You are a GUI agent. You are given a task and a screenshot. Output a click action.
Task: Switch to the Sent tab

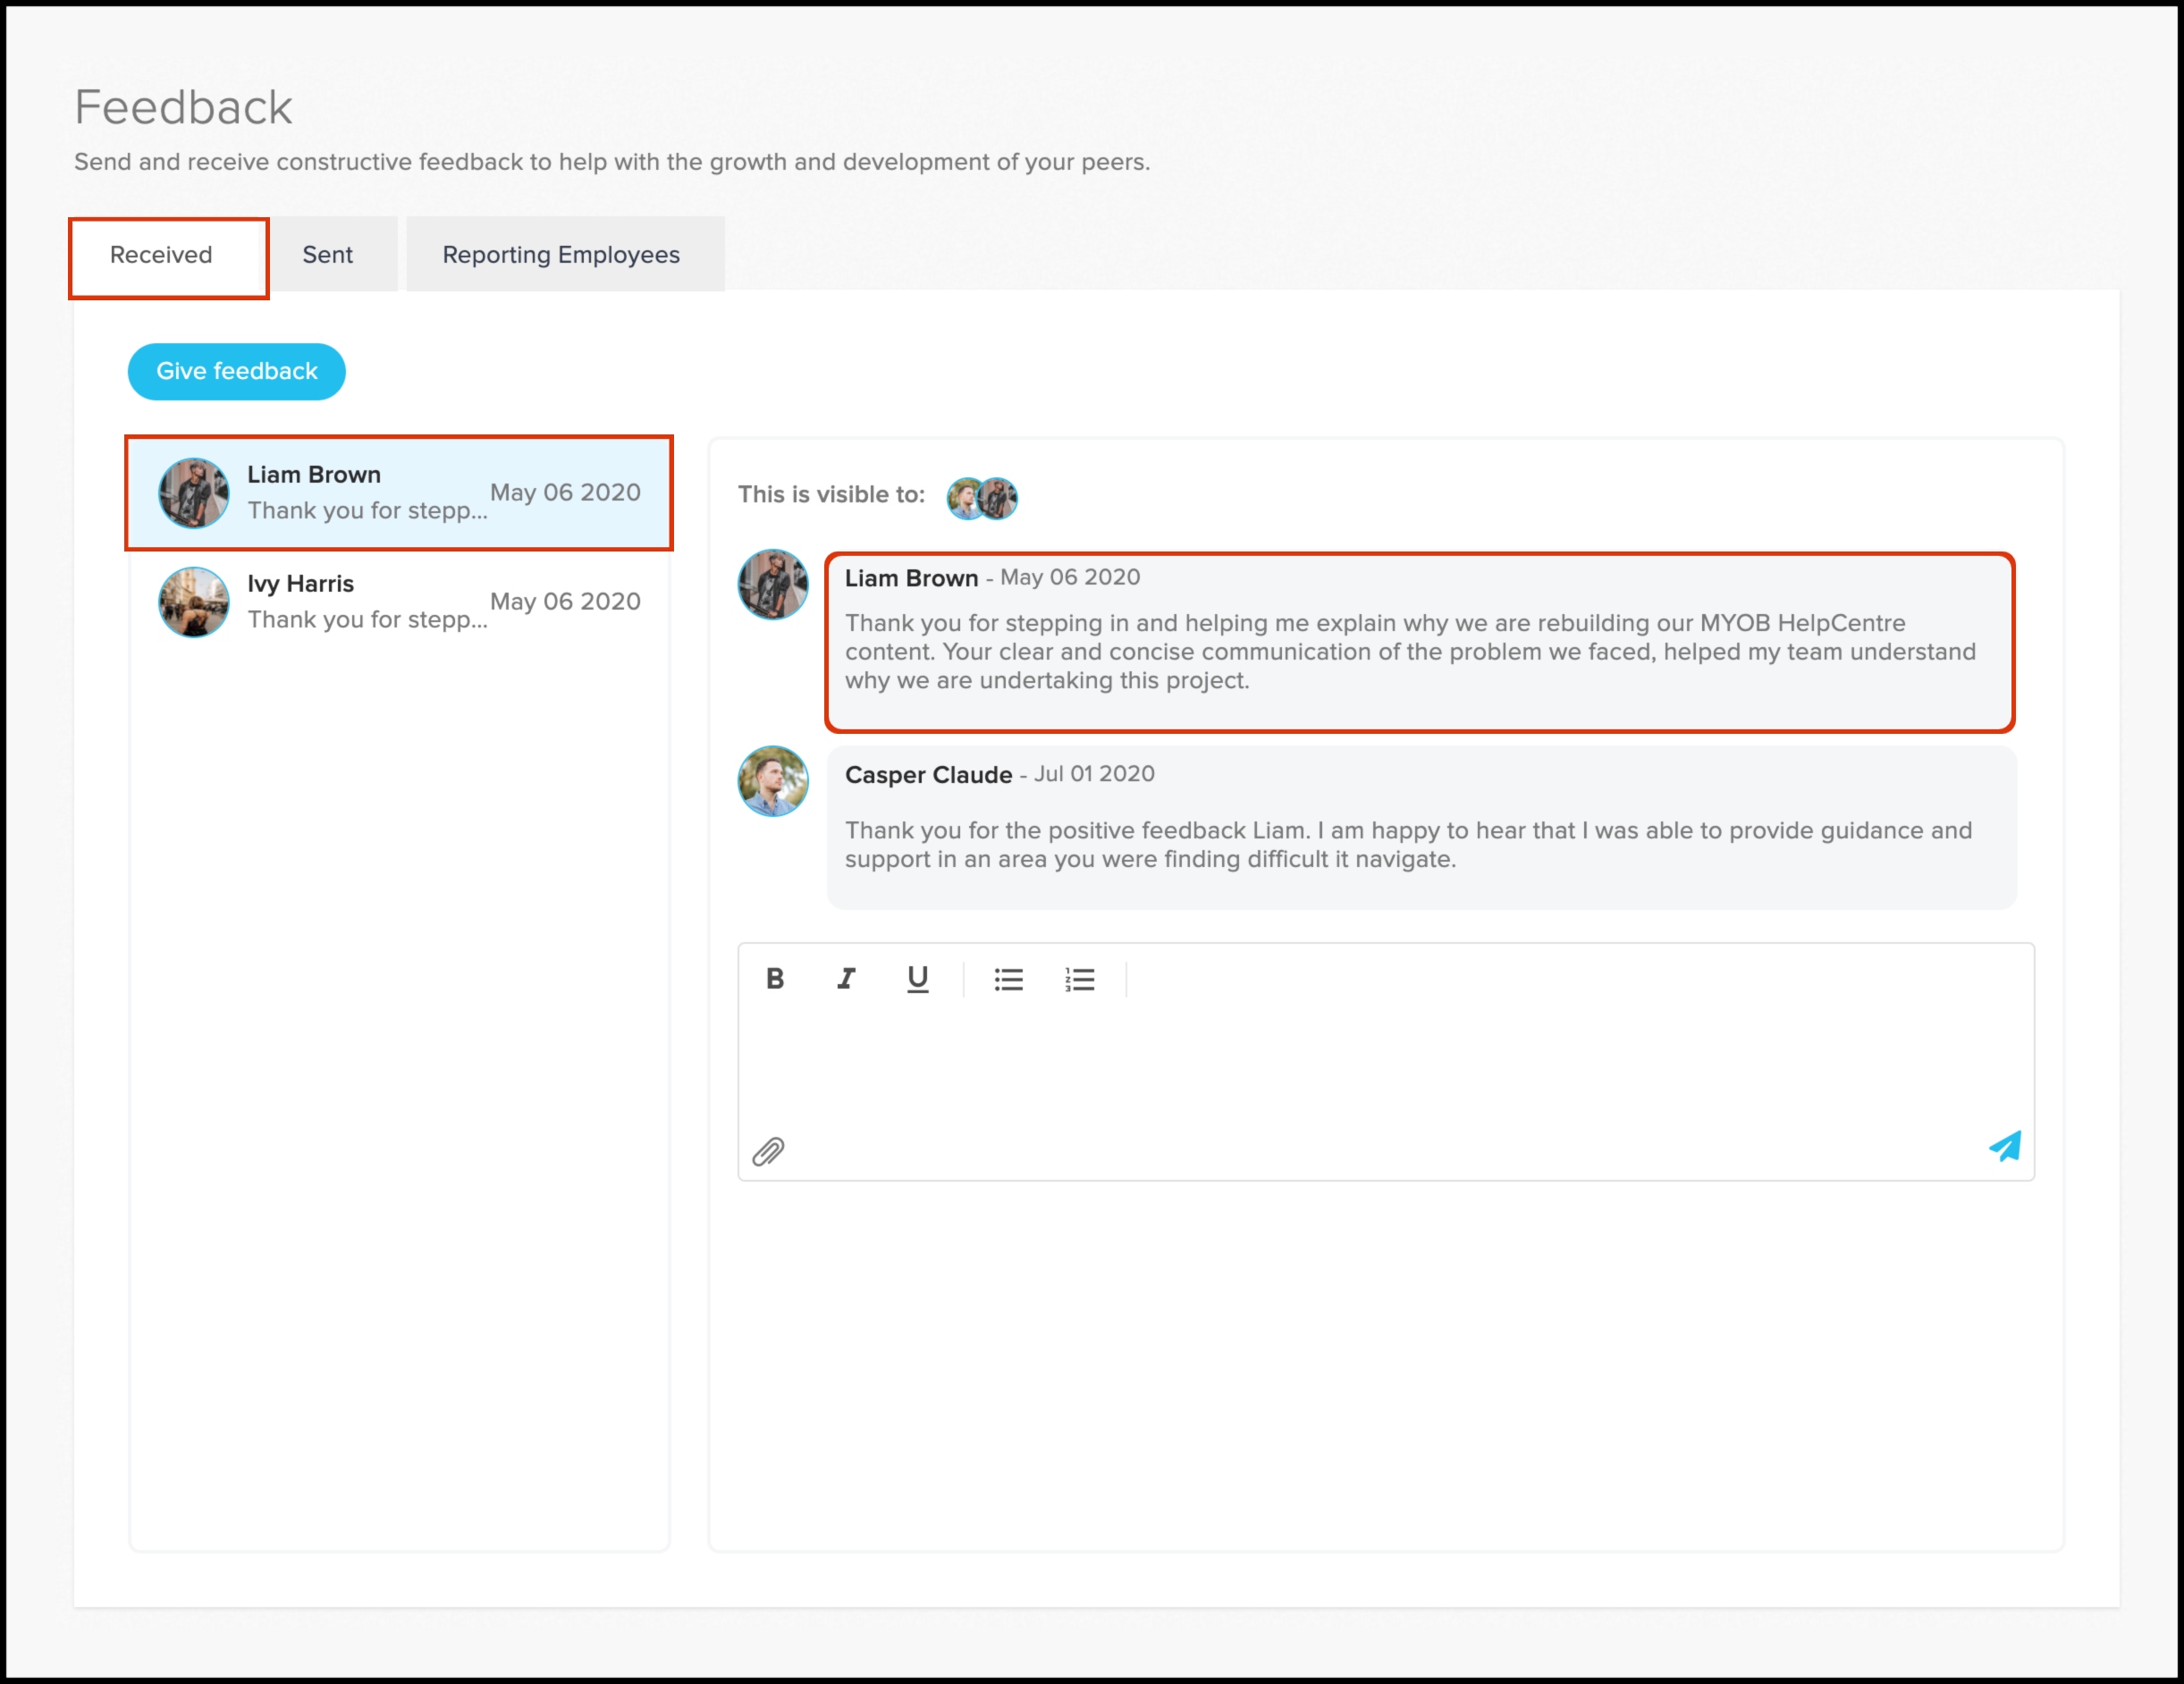328,255
